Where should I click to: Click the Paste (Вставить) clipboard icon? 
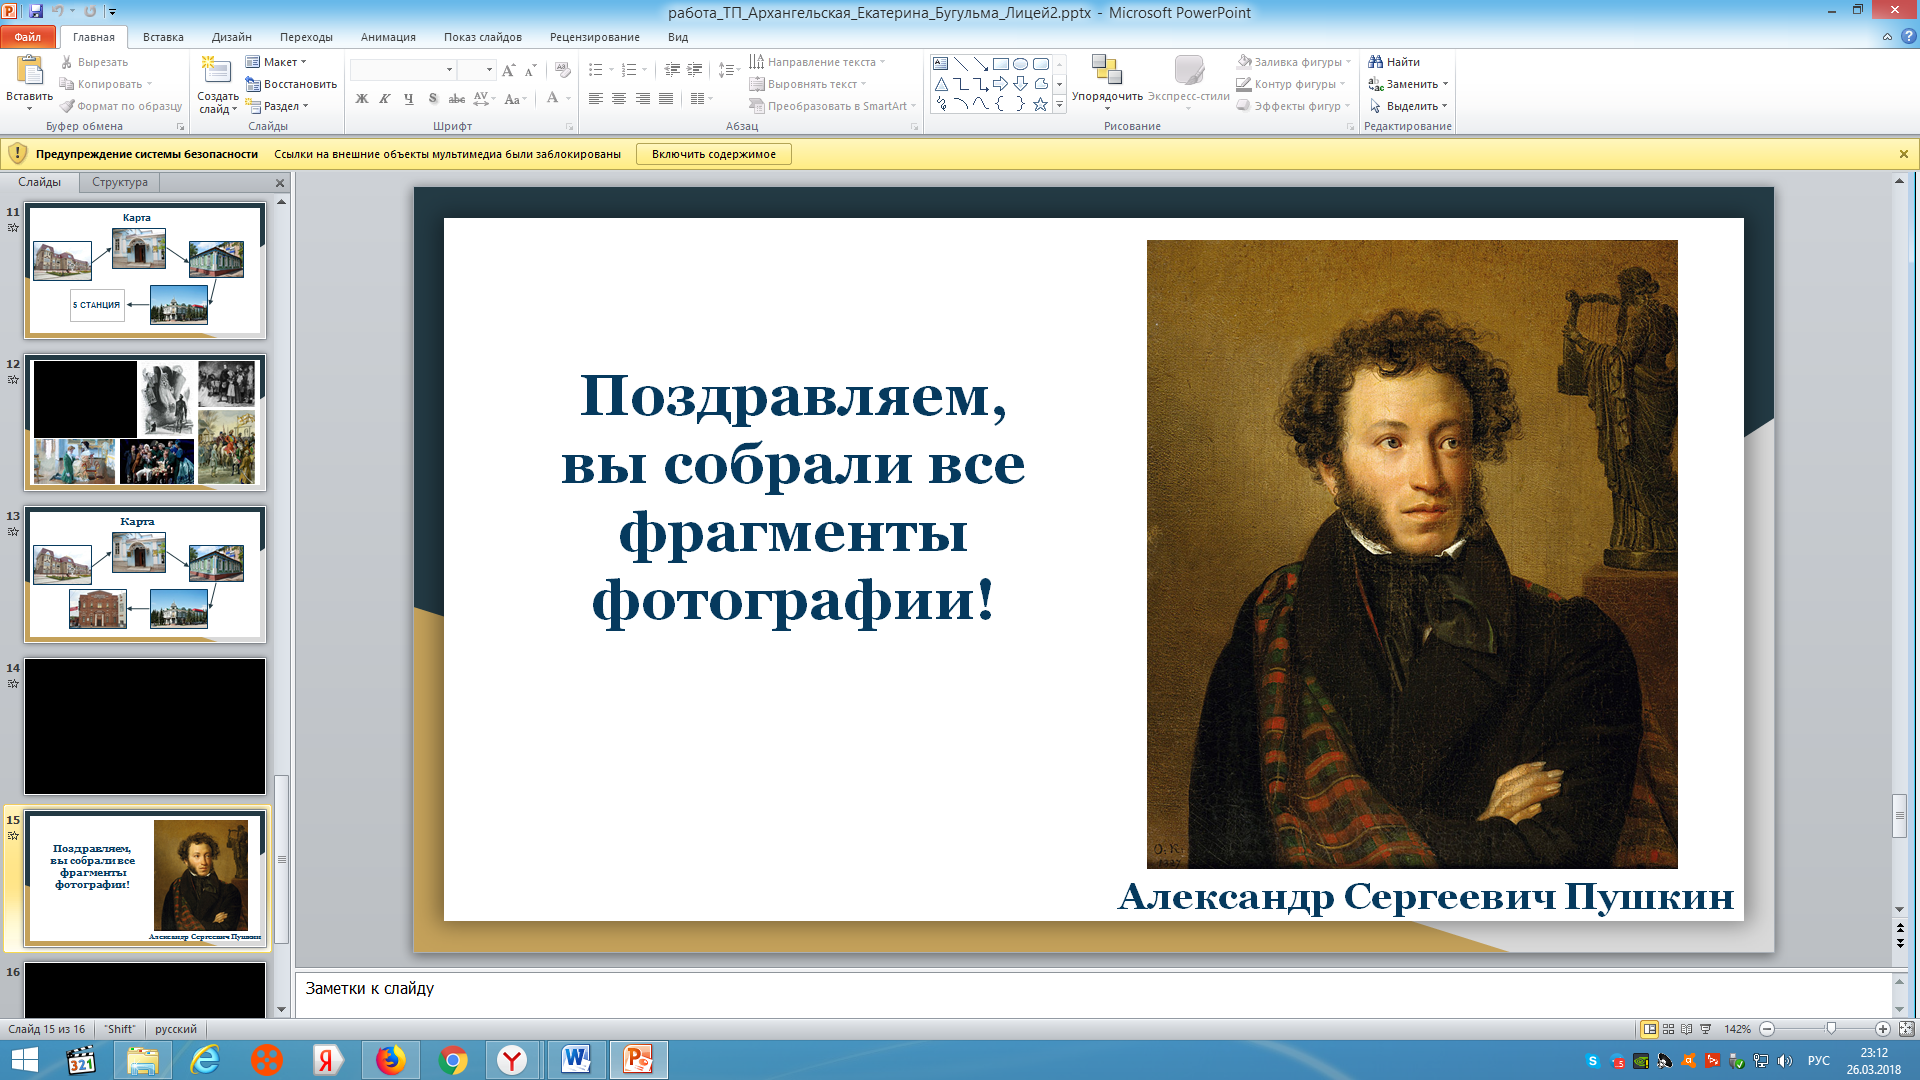(x=29, y=70)
